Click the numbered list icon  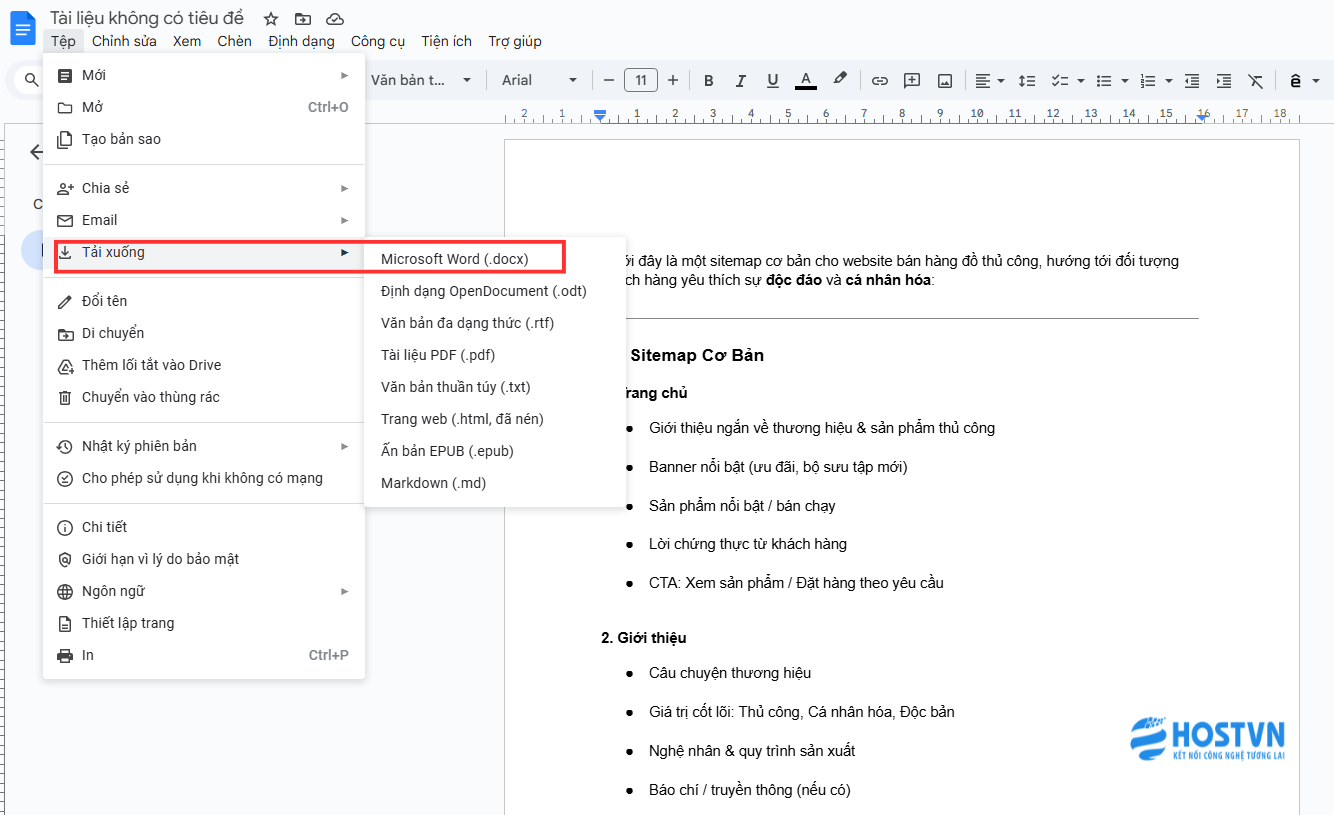[x=1148, y=80]
